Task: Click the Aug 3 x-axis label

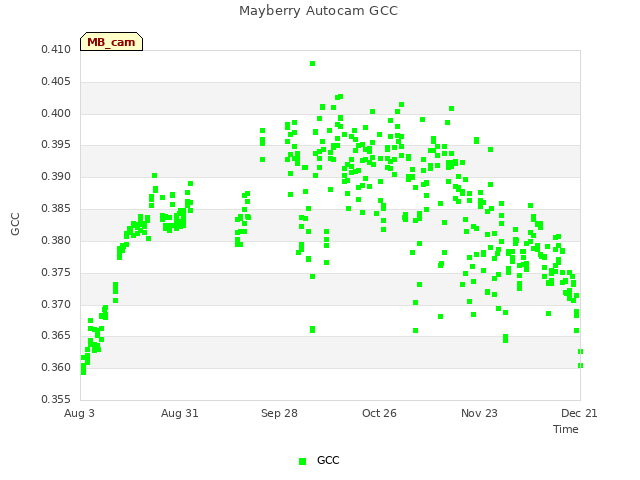Action: pyautogui.click(x=79, y=413)
